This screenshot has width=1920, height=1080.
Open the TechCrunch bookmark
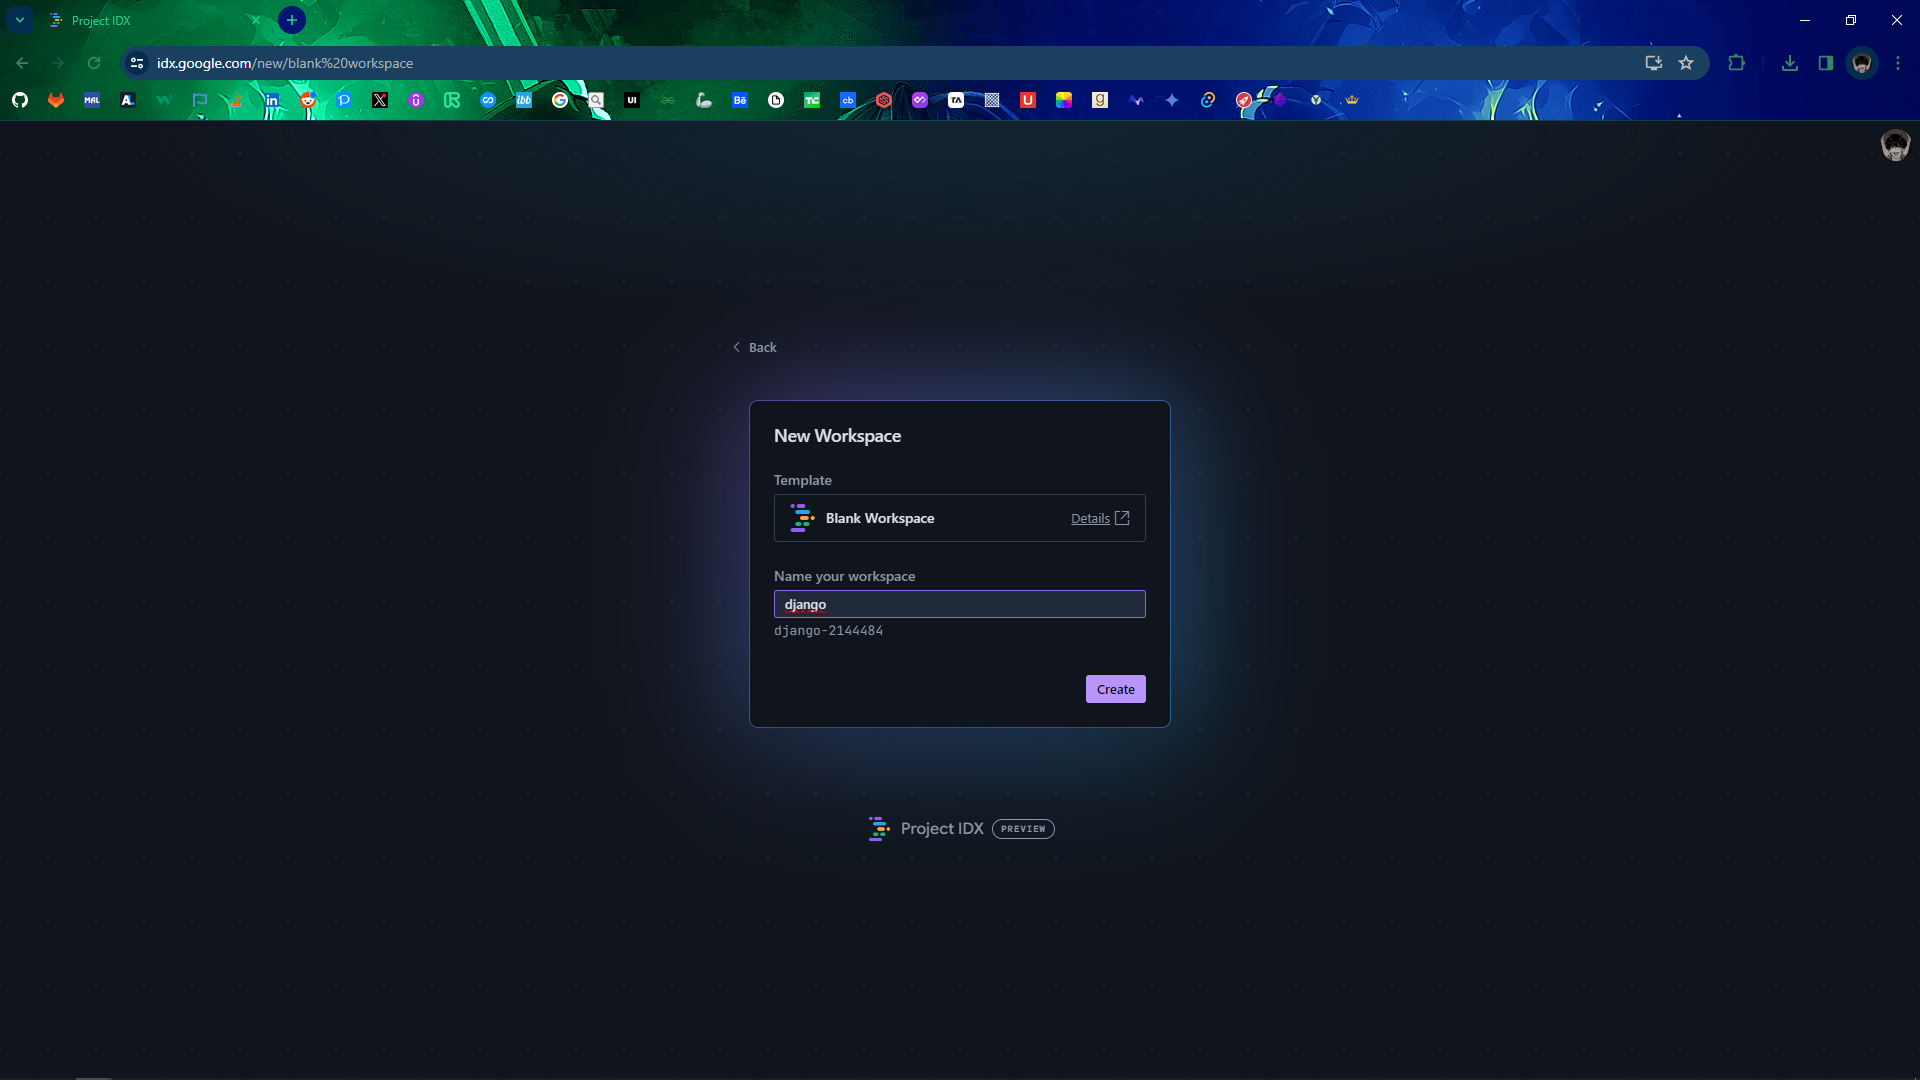(812, 100)
